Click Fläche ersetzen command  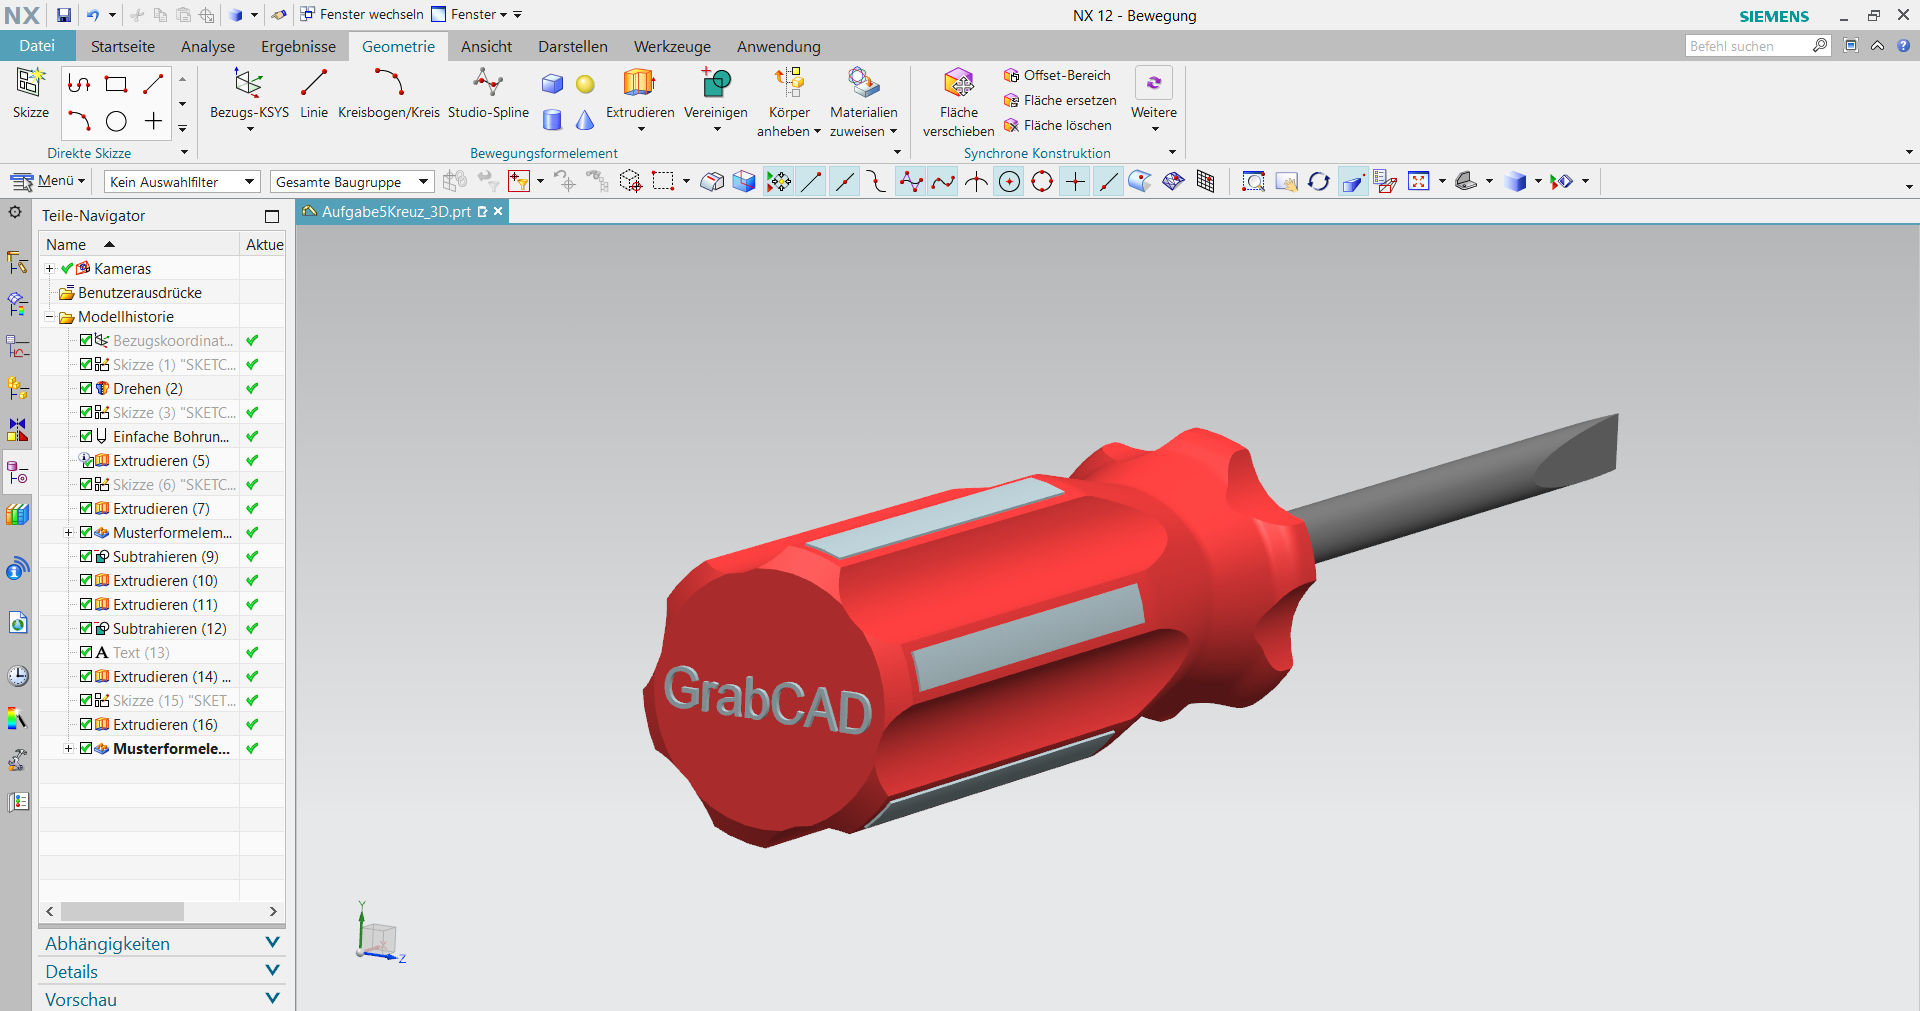point(1060,100)
